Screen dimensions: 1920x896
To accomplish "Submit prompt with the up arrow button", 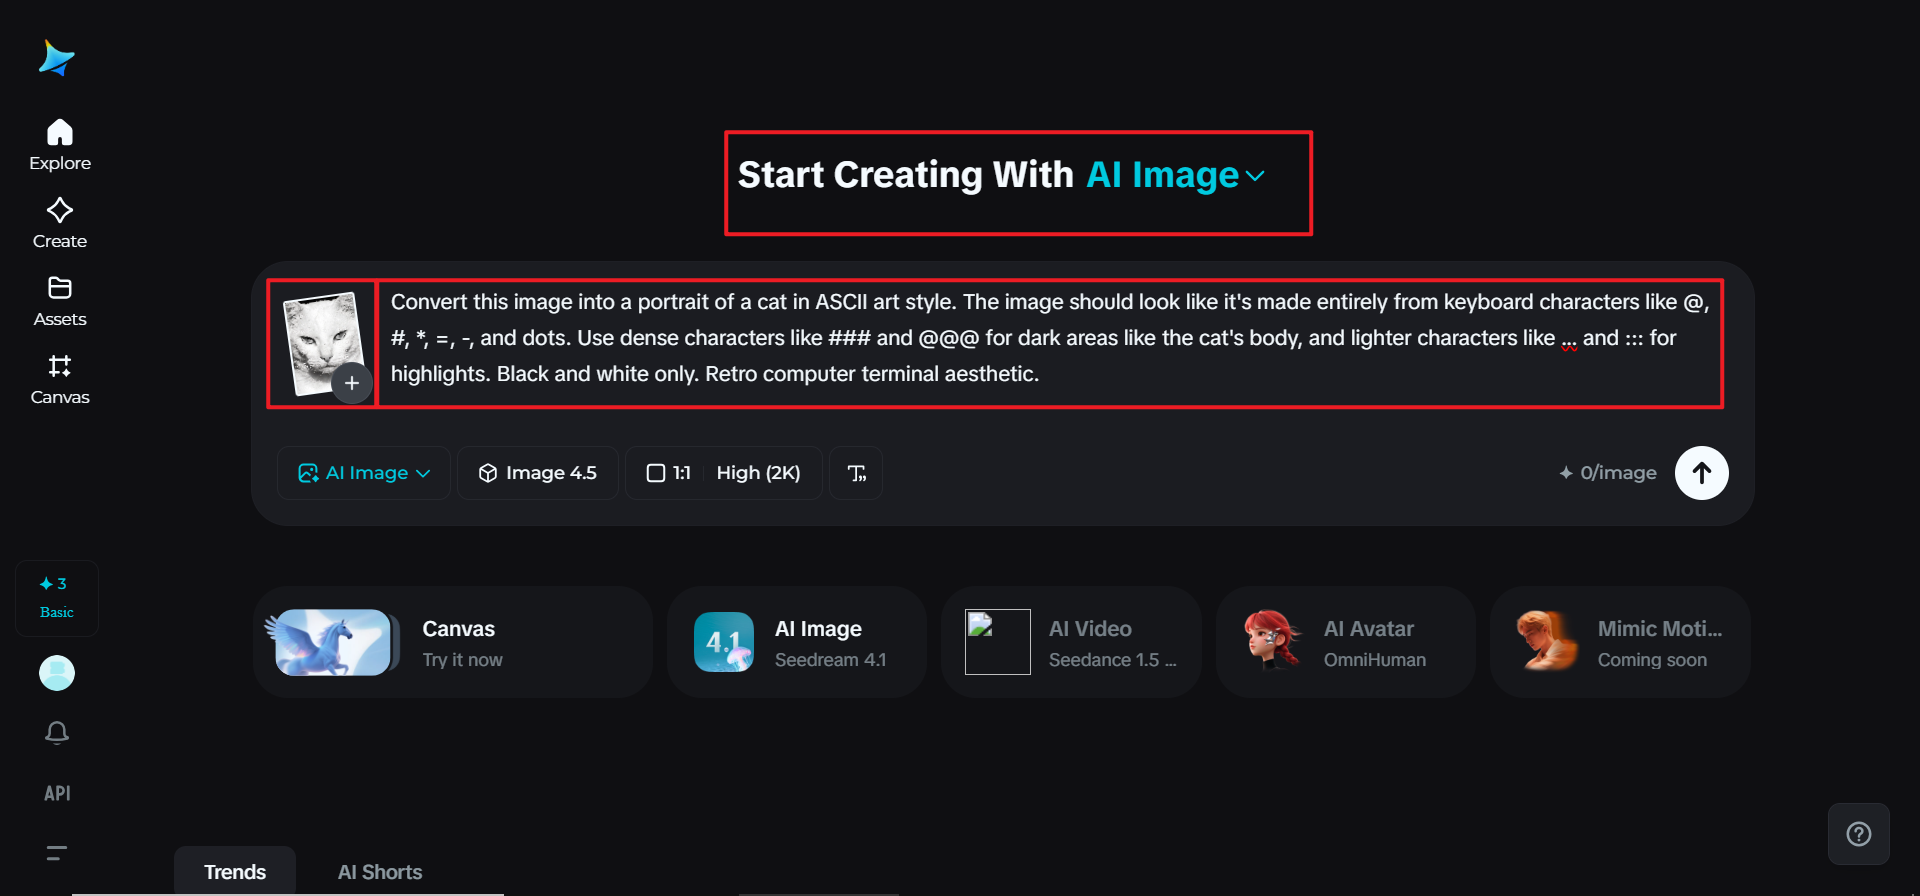I will coord(1702,473).
